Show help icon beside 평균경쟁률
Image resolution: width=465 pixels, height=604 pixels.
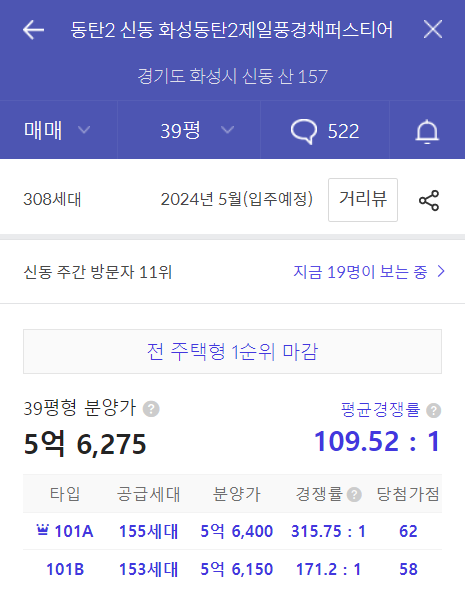coord(434,410)
